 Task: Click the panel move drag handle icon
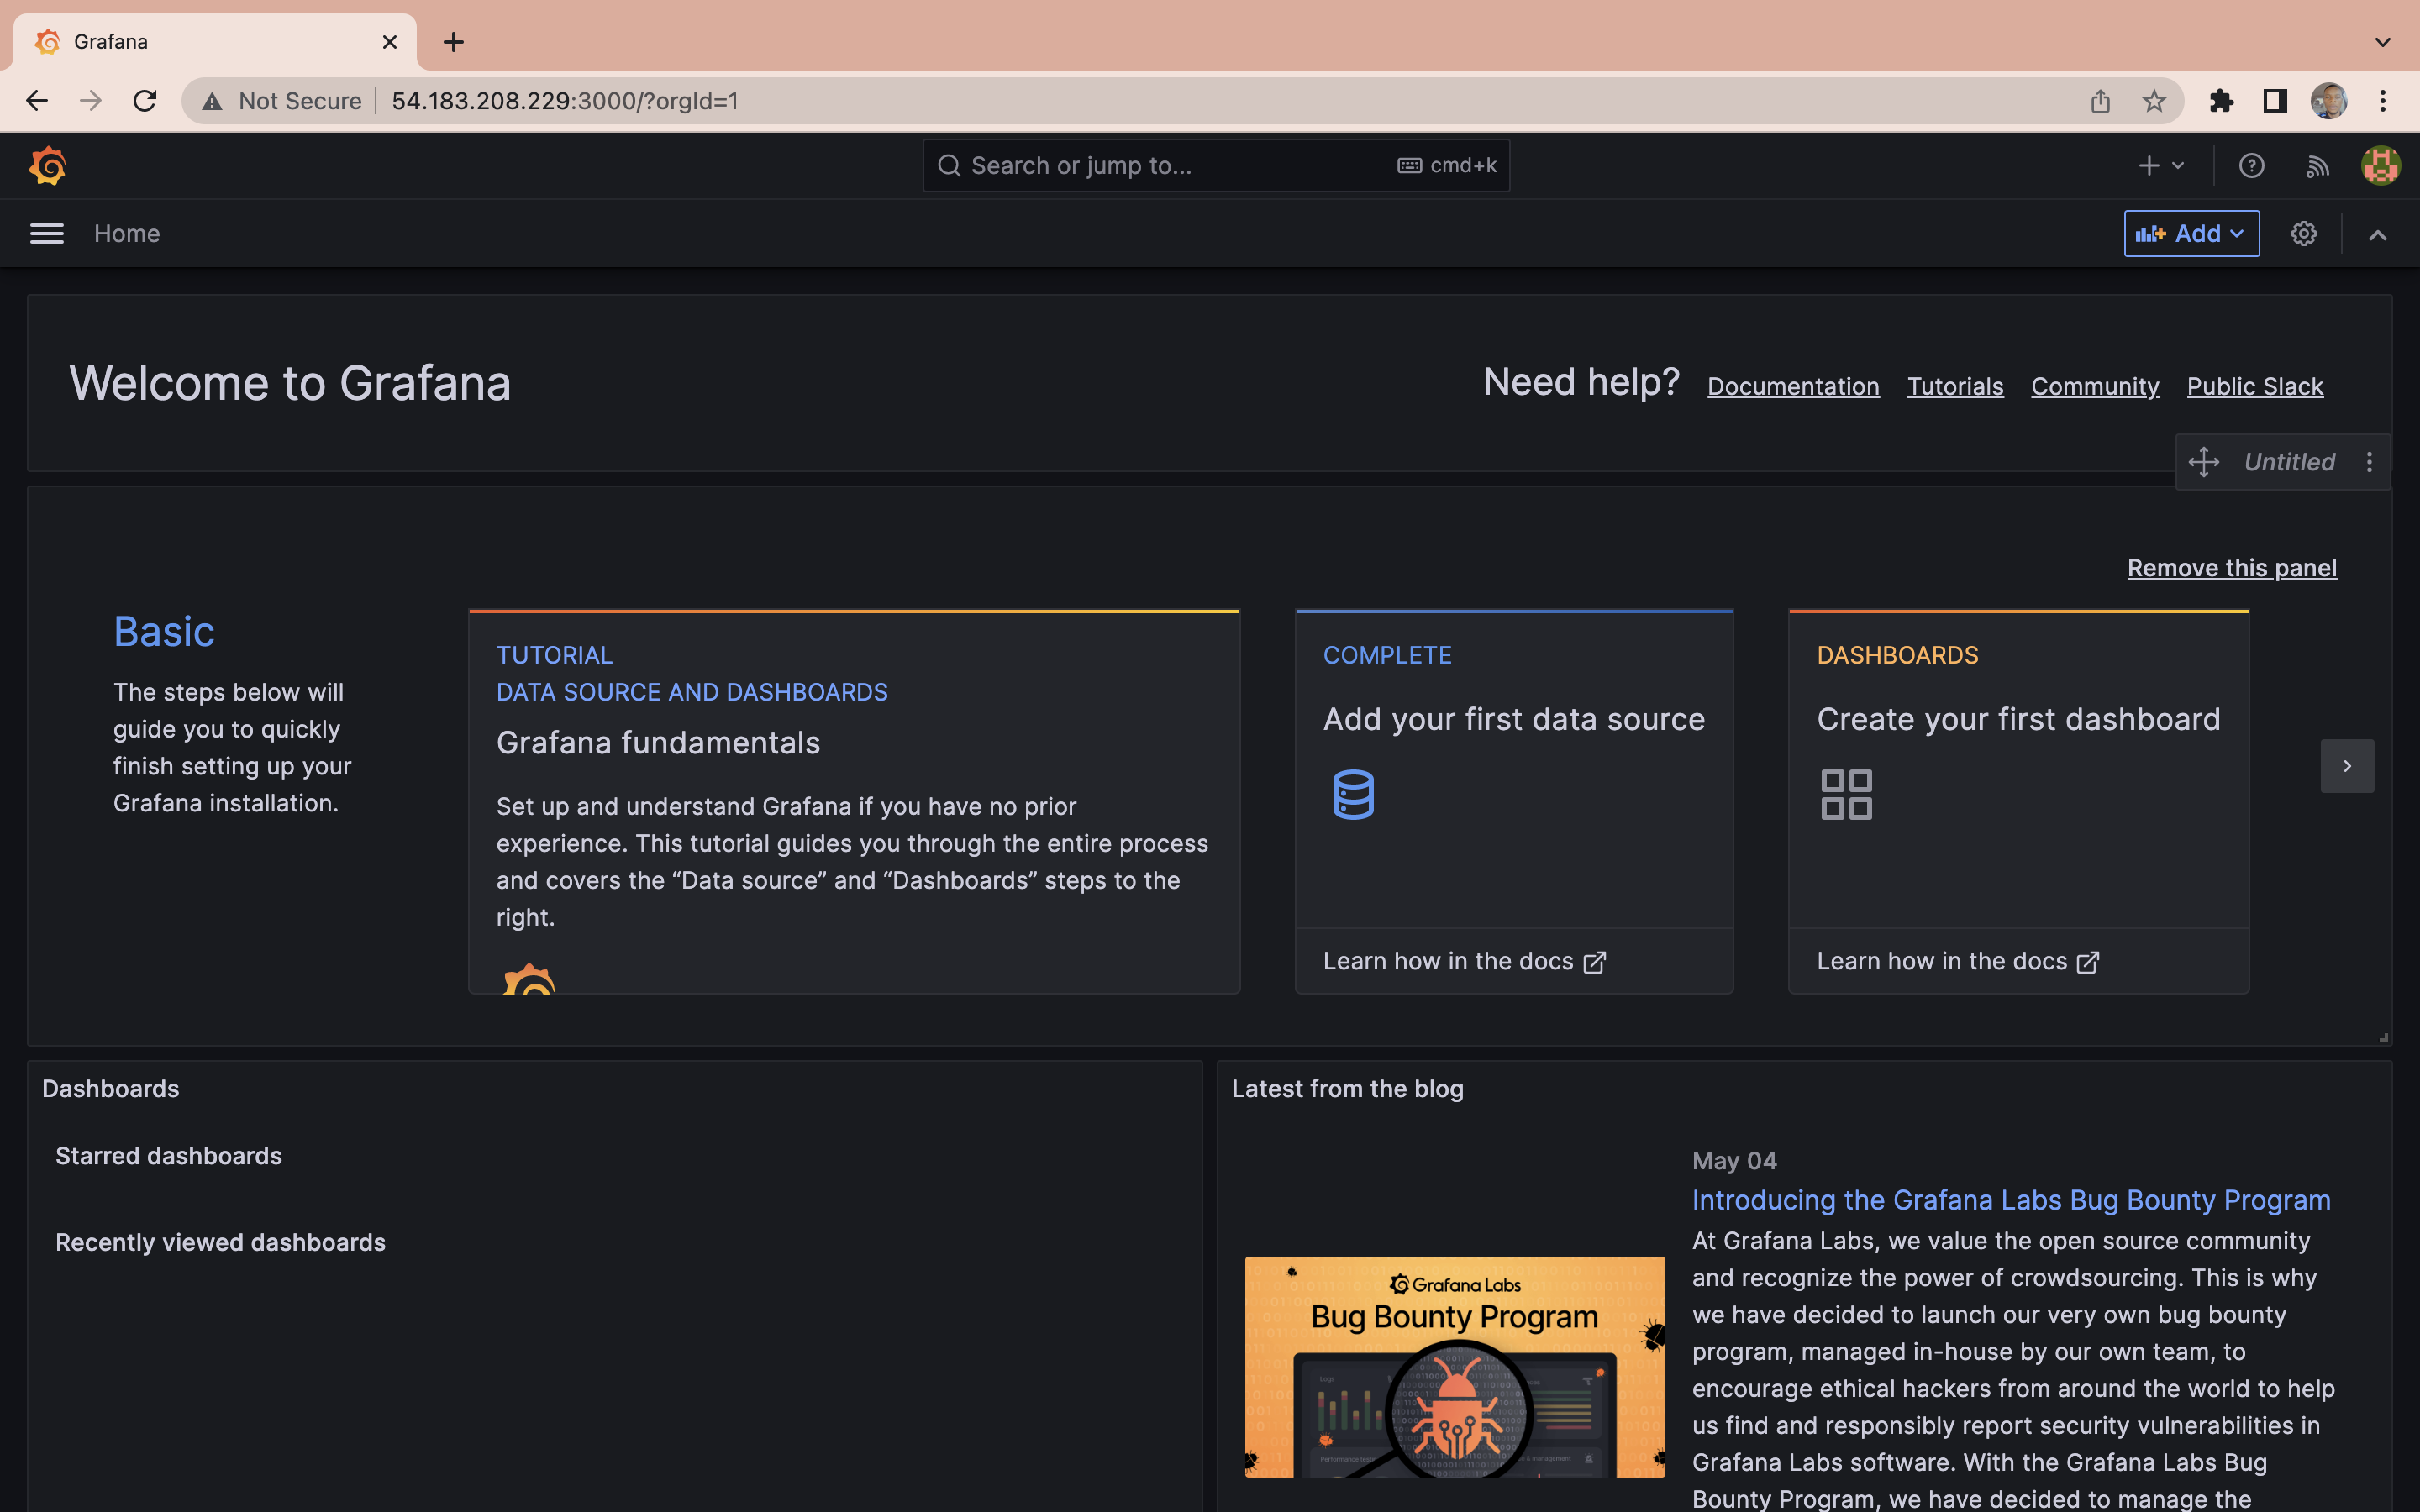tap(2204, 462)
